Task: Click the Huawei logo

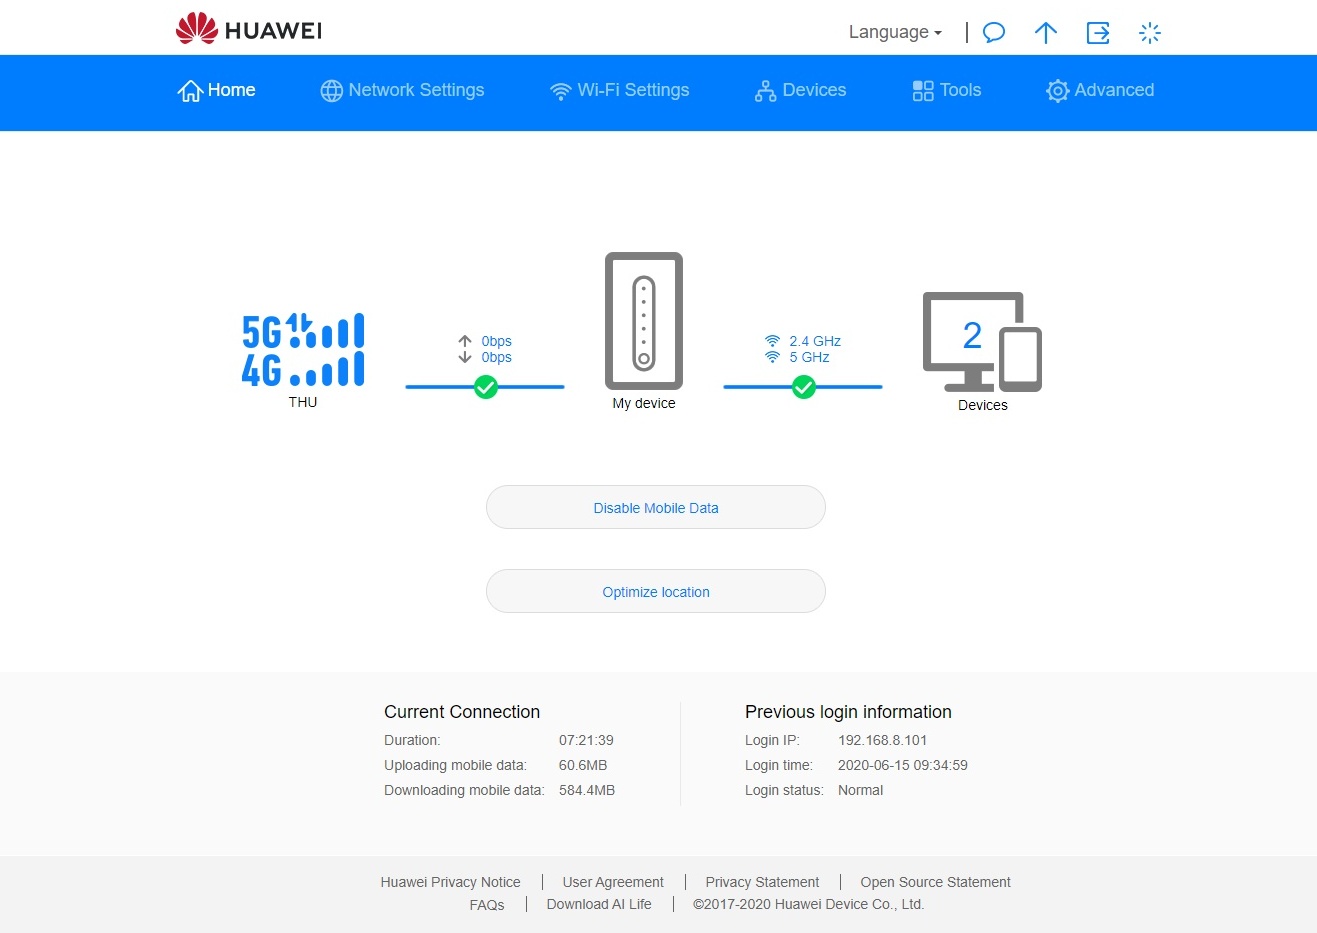Action: tap(249, 29)
